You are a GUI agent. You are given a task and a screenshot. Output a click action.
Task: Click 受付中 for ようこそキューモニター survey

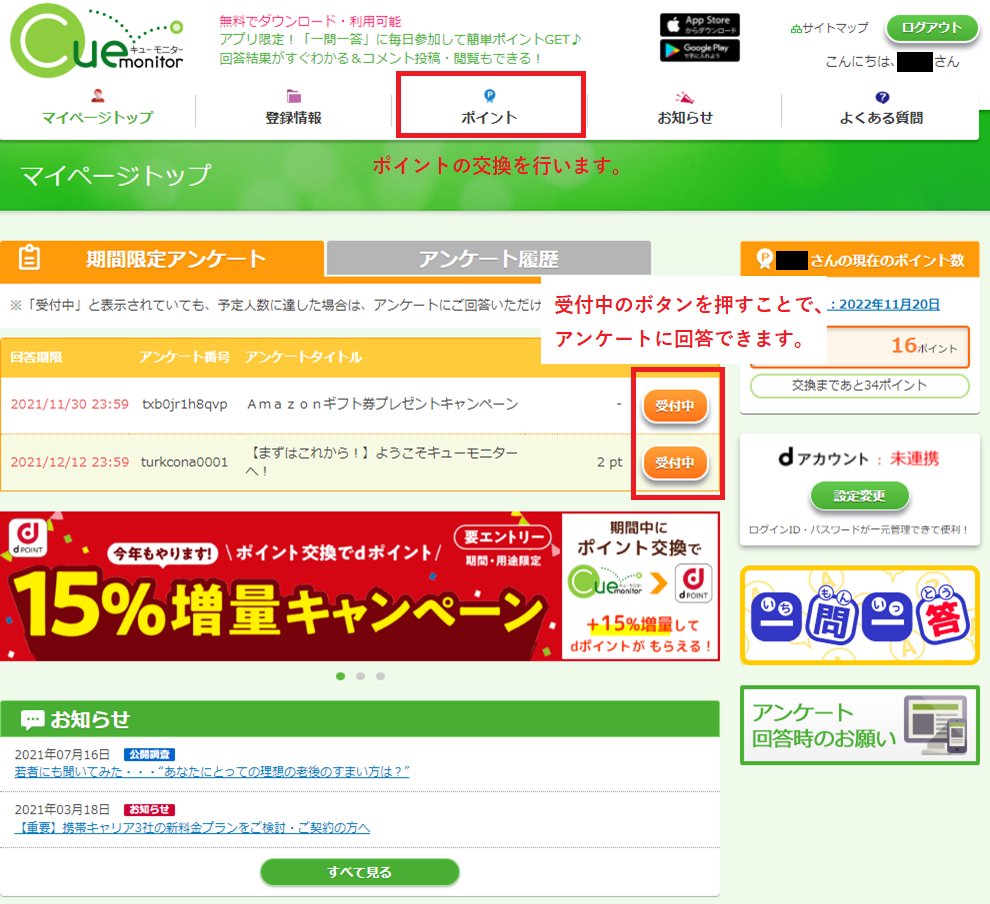point(675,463)
